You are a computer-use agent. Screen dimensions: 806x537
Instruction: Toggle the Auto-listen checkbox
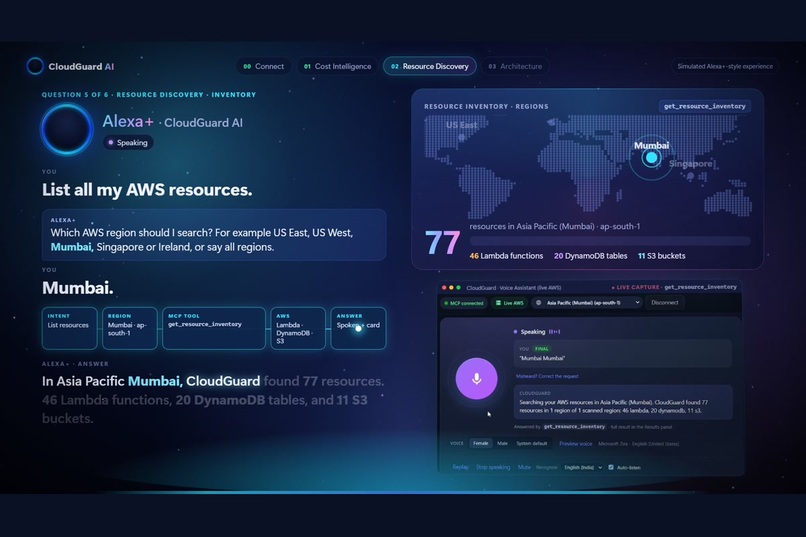click(611, 468)
